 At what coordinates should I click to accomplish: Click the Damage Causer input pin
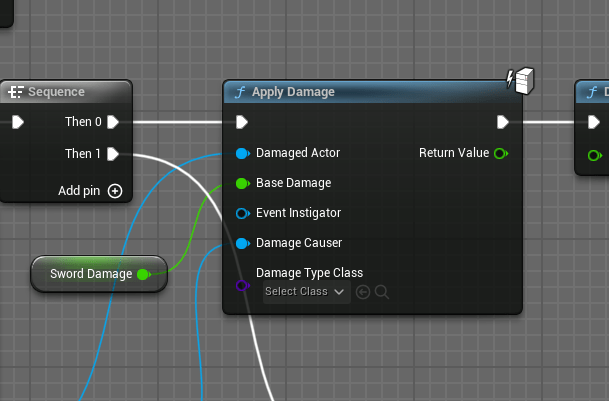tap(242, 243)
